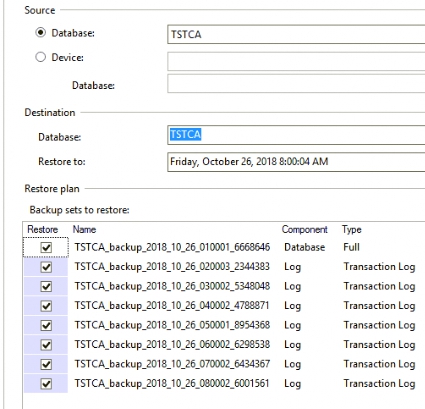Viewport: 425px width, 409px height.
Task: Click the Type column header
Action: coord(352,229)
